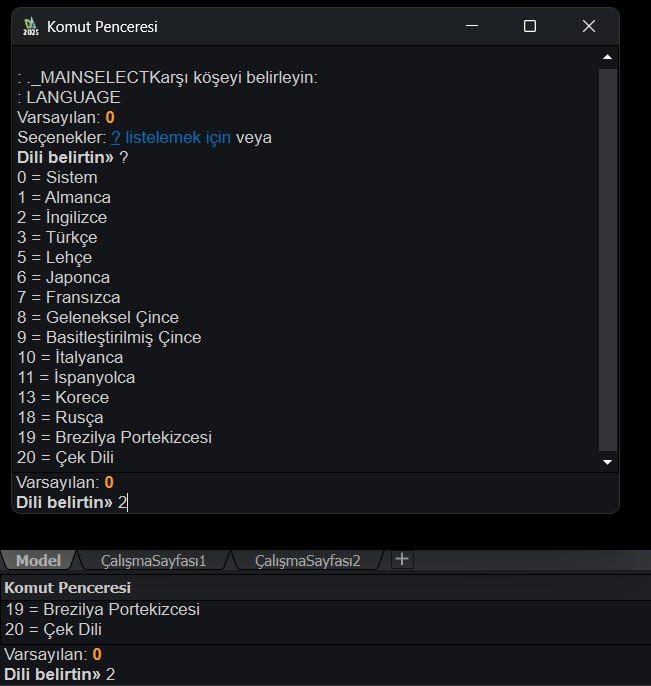
Task: Focus the floating window's Dili belirtin input
Action: tap(300, 502)
